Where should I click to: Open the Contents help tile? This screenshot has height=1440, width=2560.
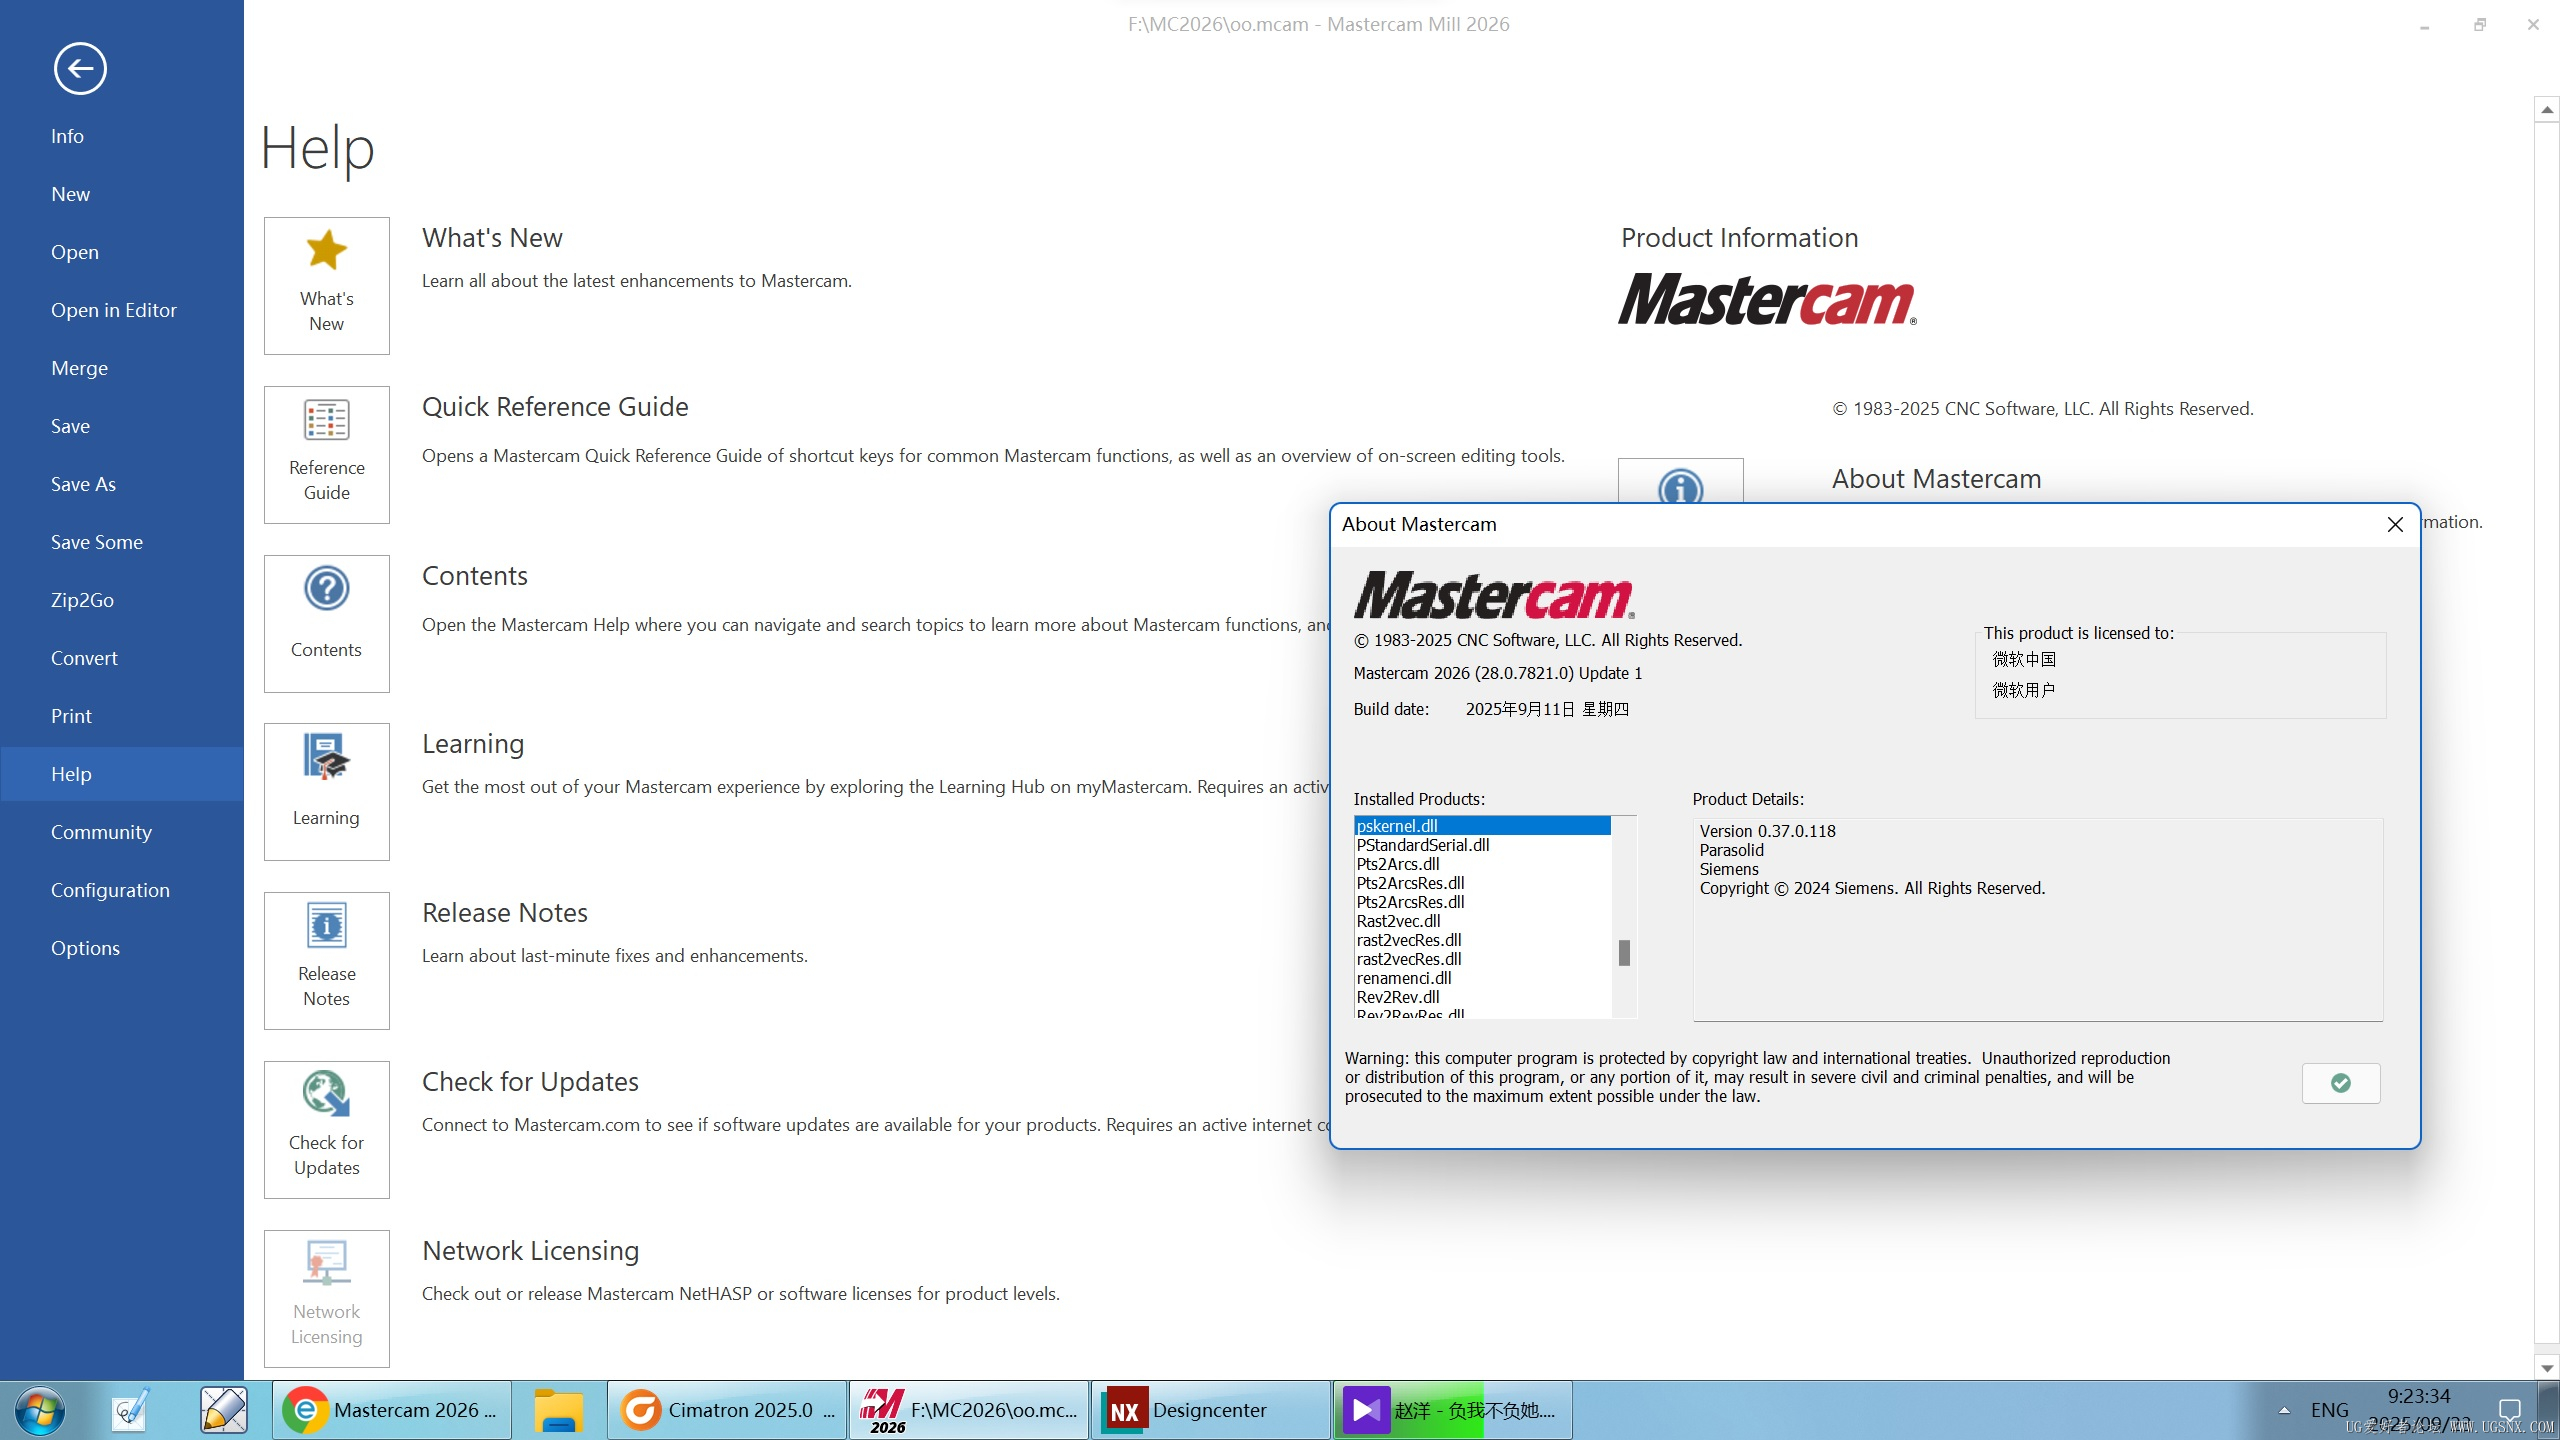click(326, 624)
